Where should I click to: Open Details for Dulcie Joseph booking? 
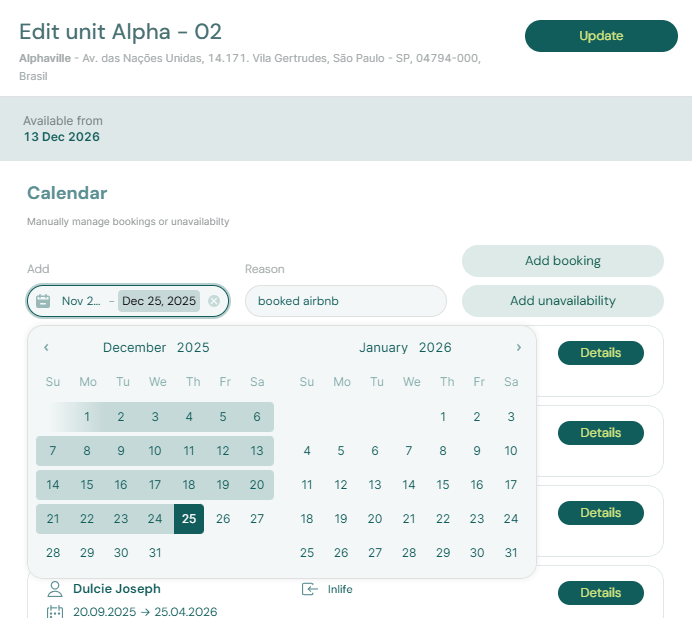point(600,592)
